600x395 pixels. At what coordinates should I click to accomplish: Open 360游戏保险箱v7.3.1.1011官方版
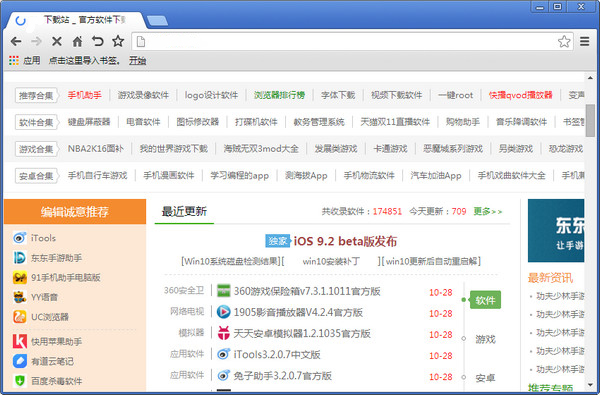click(x=307, y=291)
